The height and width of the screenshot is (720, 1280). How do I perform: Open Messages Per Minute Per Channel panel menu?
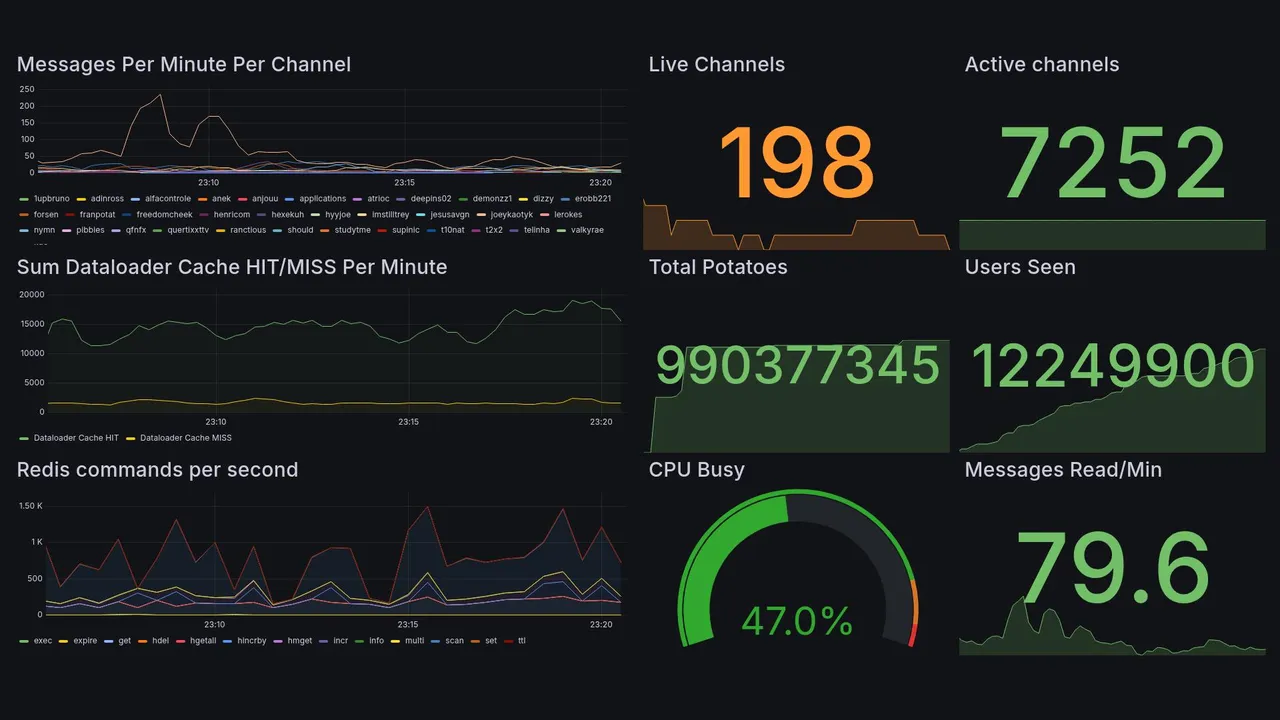coord(184,65)
